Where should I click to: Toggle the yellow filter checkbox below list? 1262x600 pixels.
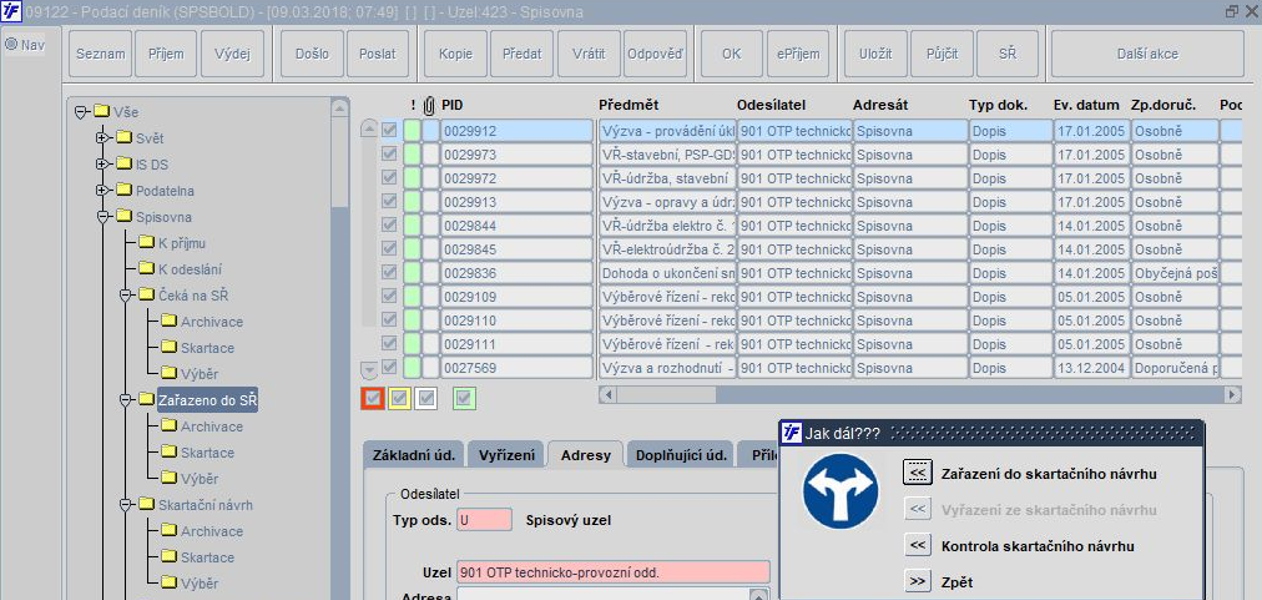[399, 398]
